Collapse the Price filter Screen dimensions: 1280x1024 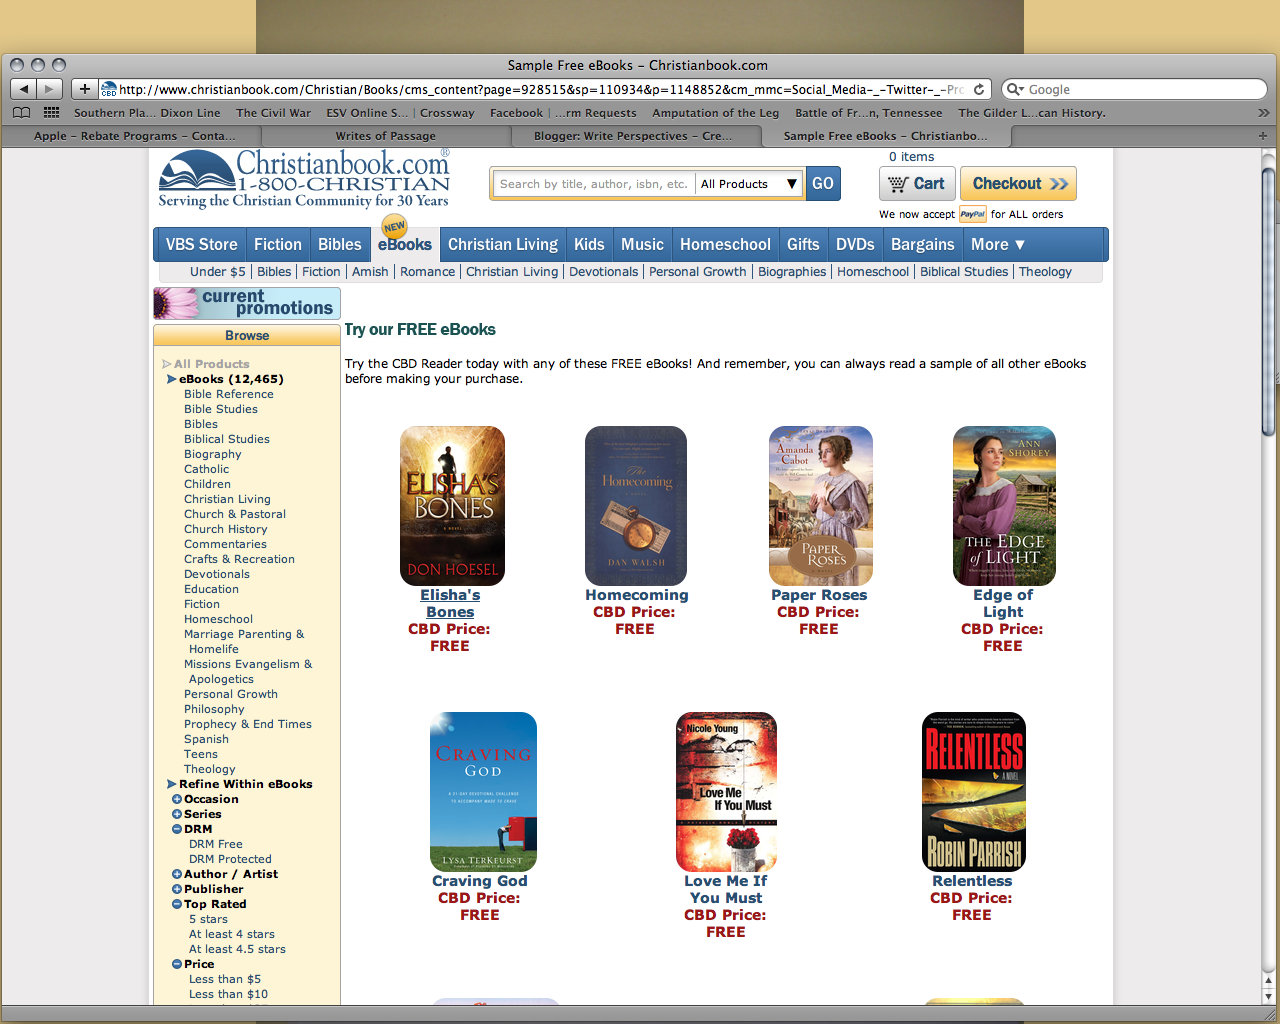pyautogui.click(x=177, y=964)
